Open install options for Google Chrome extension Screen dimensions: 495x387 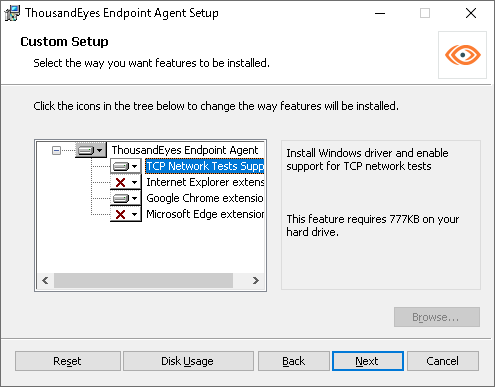pyautogui.click(x=126, y=198)
